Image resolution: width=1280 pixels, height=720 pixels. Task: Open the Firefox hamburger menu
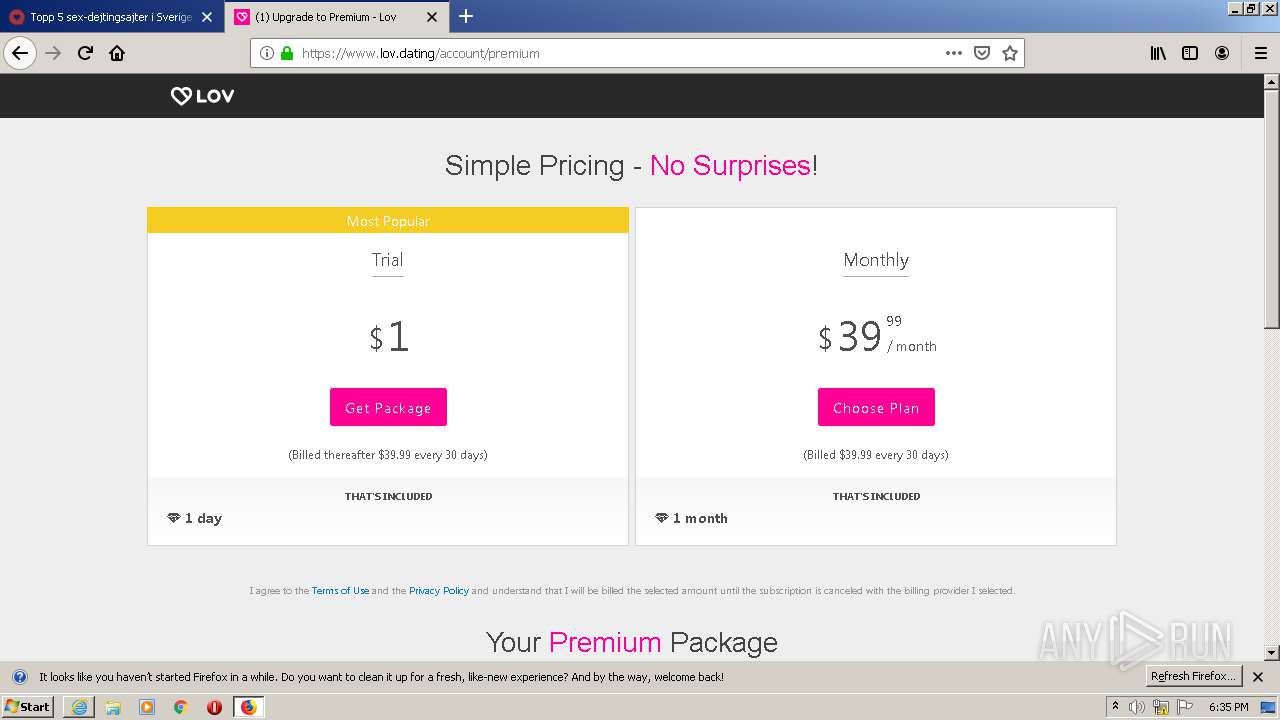(1260, 53)
